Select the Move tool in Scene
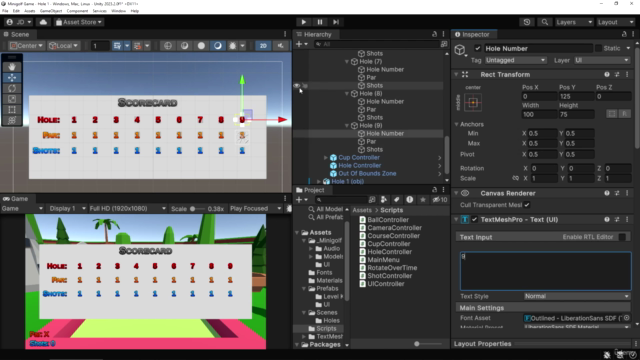Screen dimensions: 640x360 point(12,78)
